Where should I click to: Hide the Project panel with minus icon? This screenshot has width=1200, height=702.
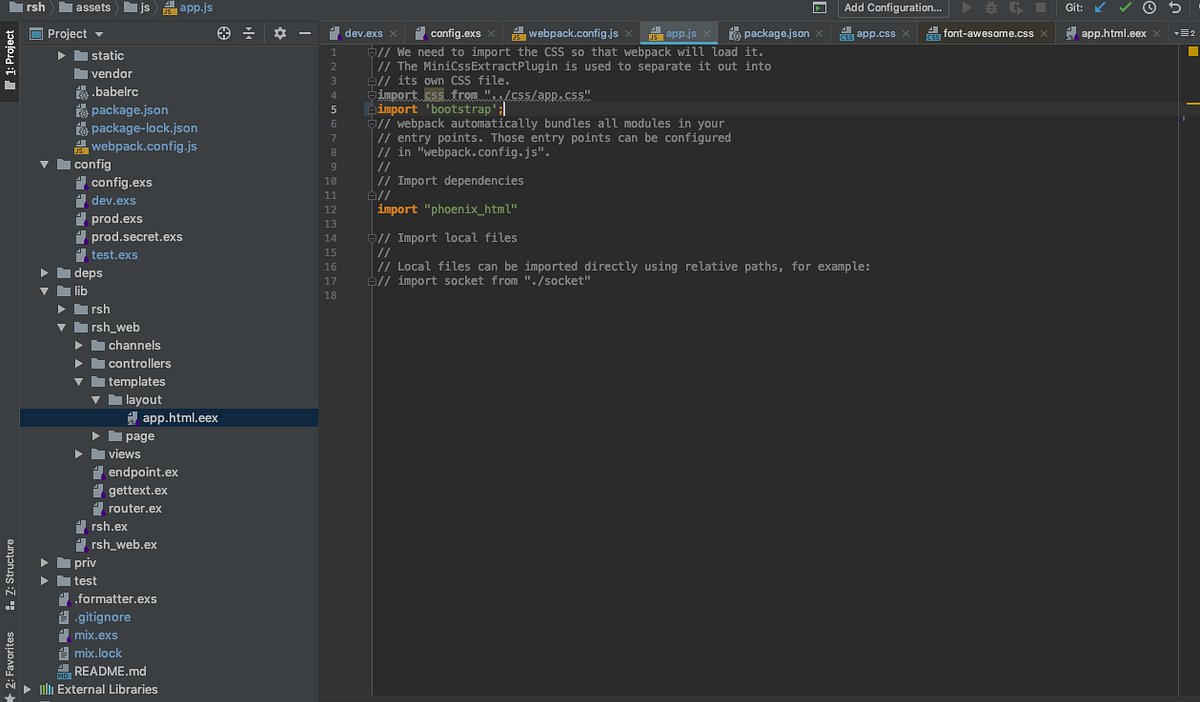click(305, 33)
